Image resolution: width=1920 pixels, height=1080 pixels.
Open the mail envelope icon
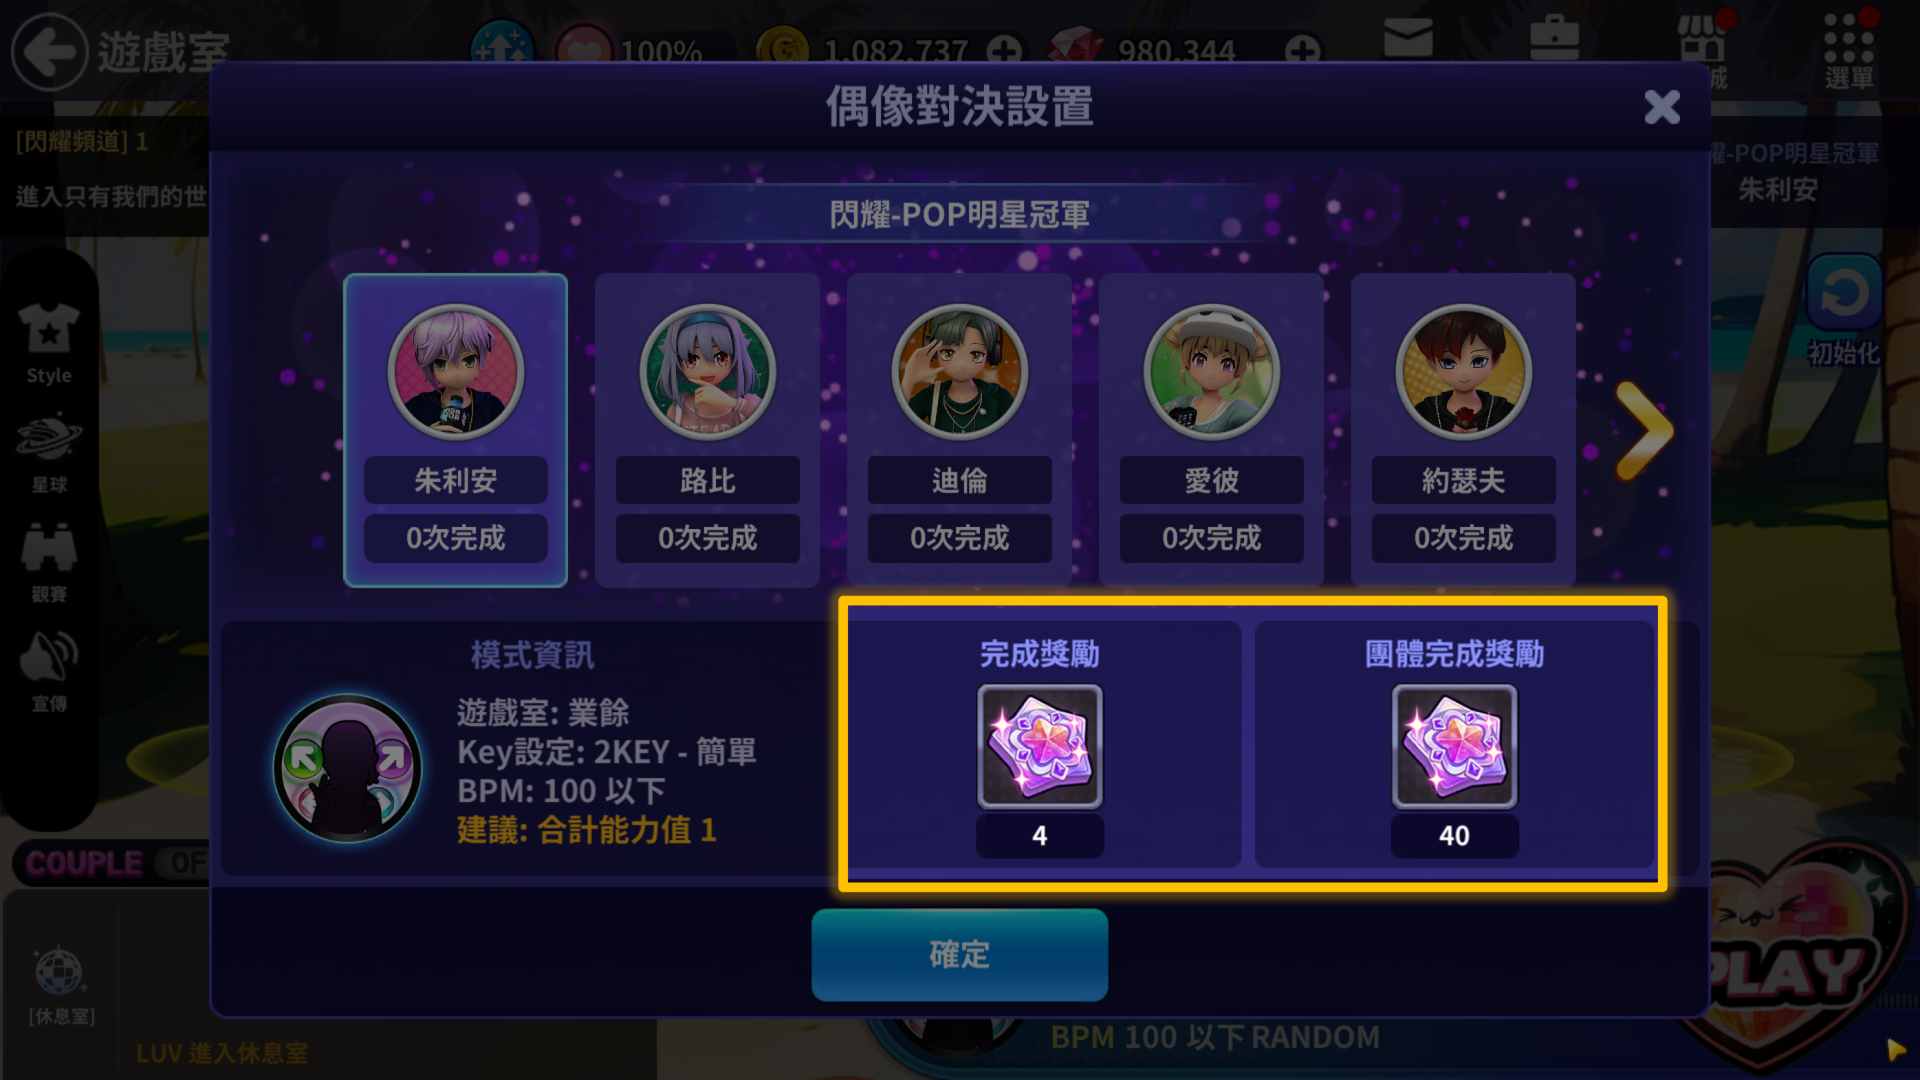1408,40
